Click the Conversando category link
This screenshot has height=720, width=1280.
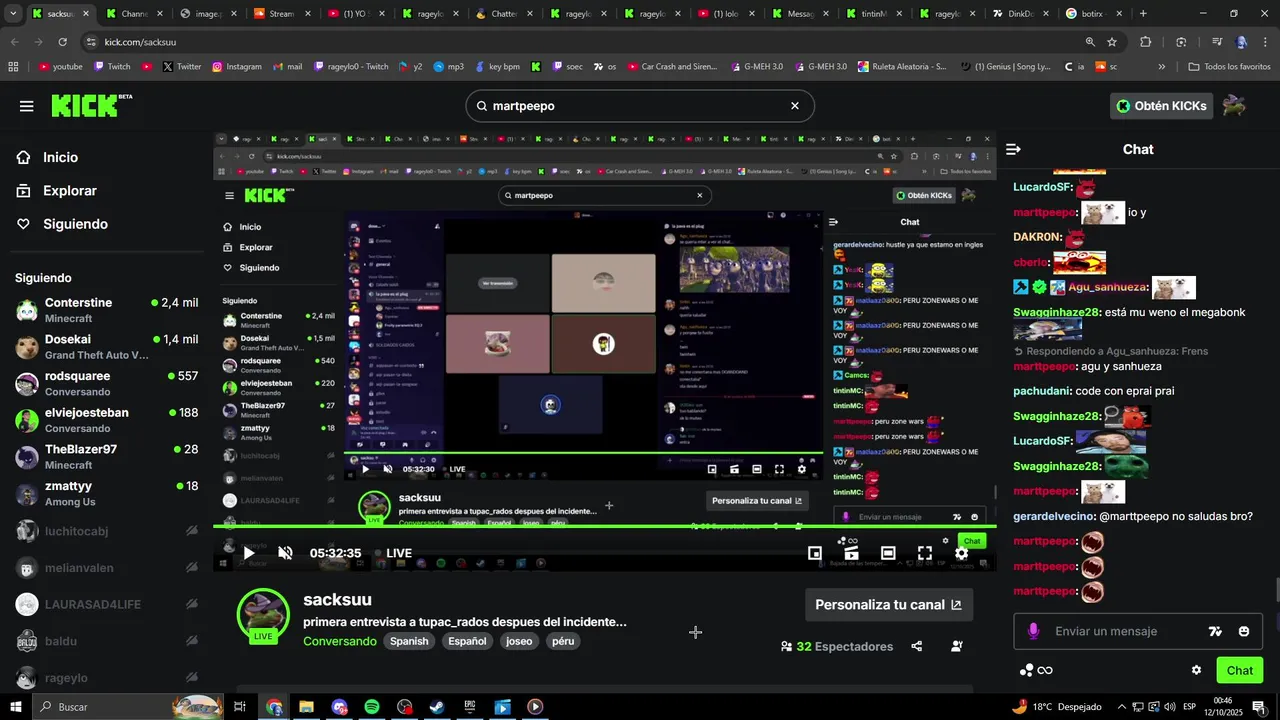click(x=340, y=641)
